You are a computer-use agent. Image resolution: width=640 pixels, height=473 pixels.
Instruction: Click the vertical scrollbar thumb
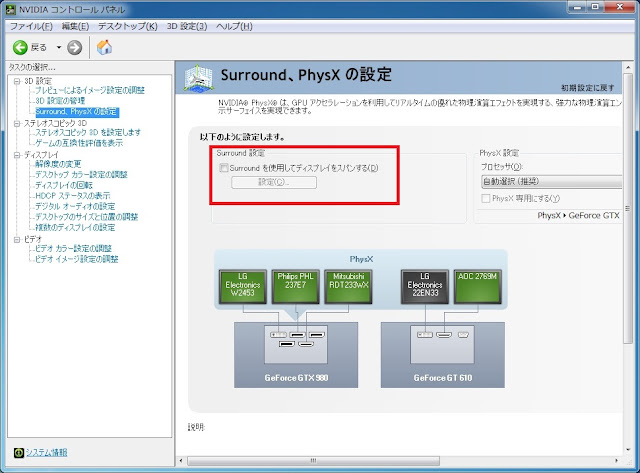pos(628,209)
